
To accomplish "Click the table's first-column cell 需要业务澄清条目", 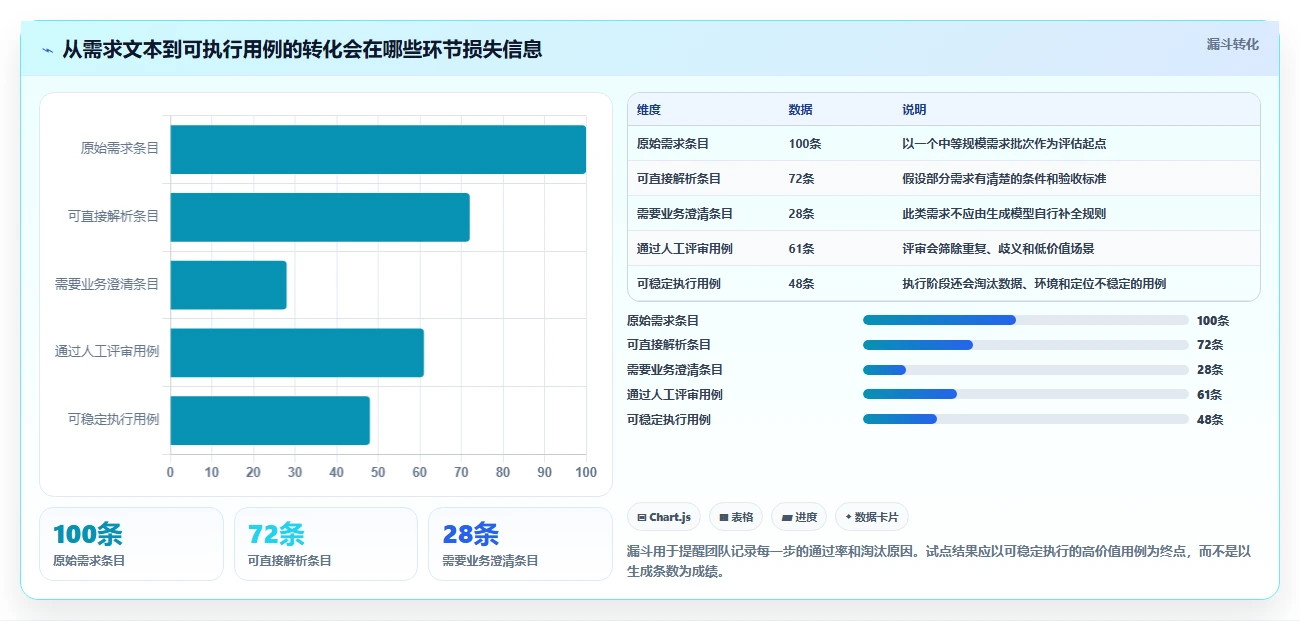I will click(x=684, y=213).
